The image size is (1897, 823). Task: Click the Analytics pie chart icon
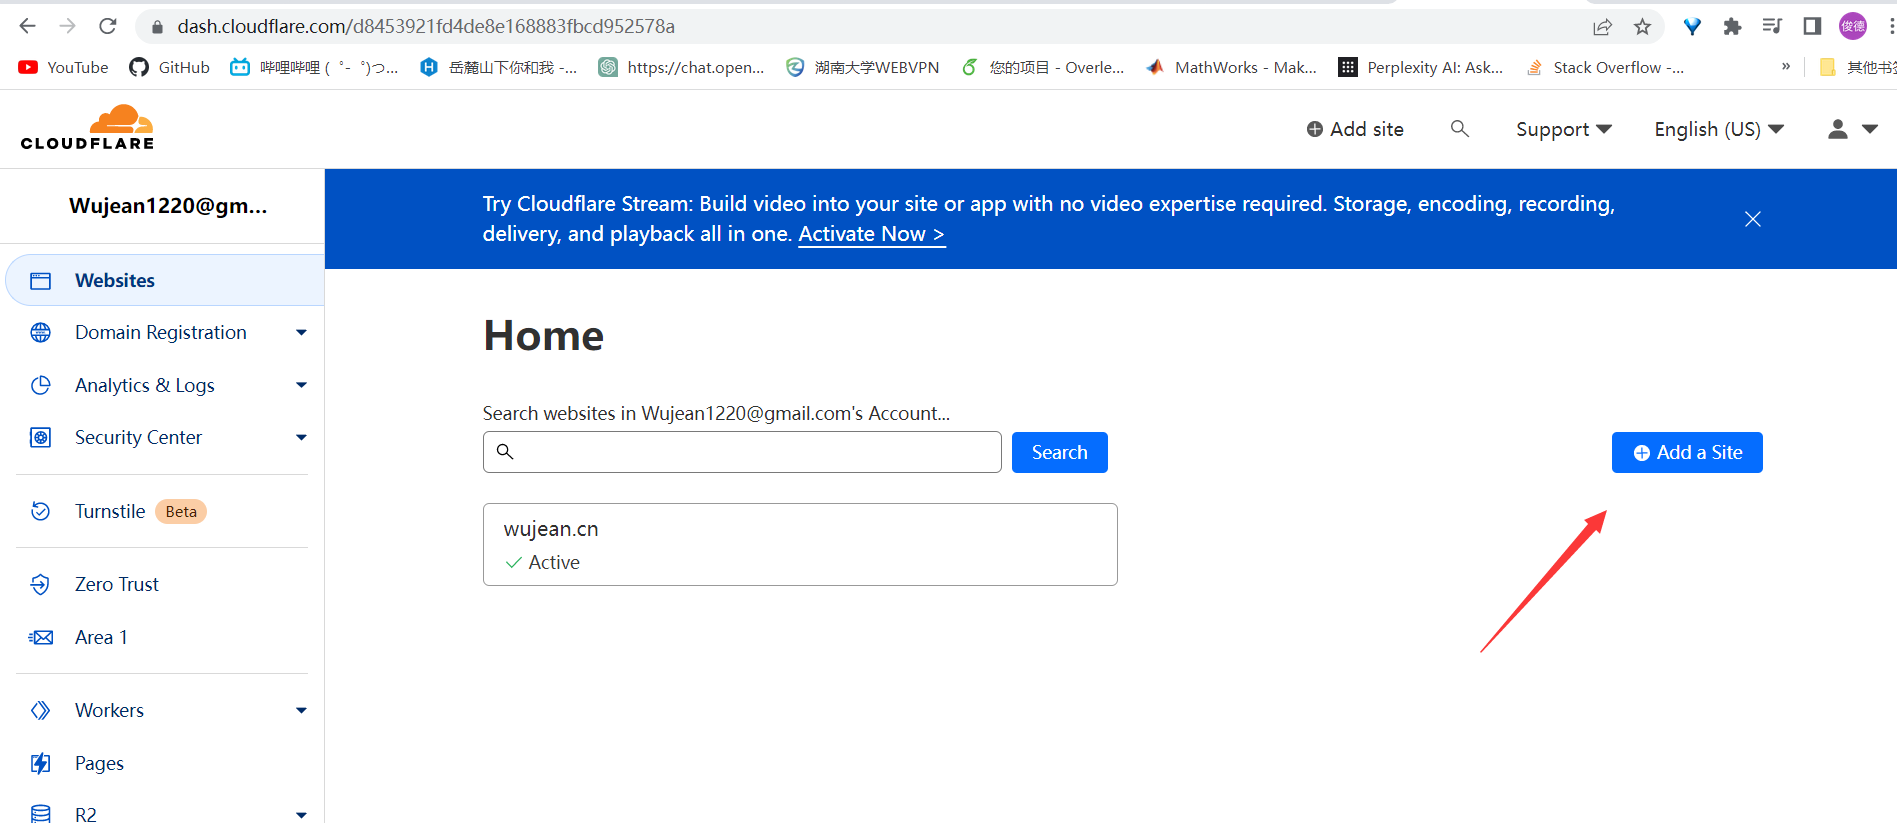41,385
